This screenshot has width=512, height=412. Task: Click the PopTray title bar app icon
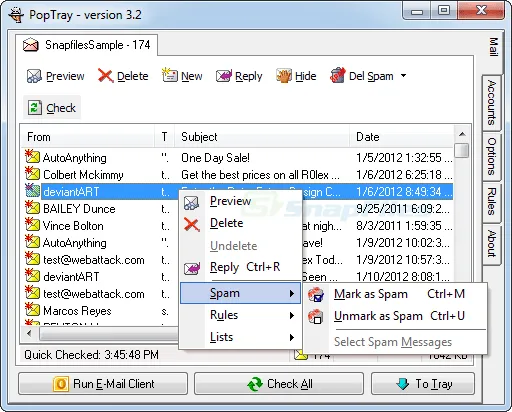click(x=16, y=15)
